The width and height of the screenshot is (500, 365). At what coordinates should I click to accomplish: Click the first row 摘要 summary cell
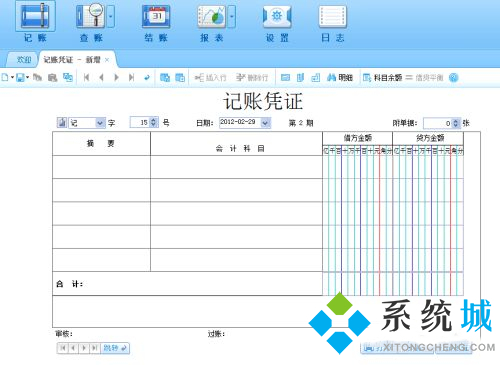pyautogui.click(x=101, y=167)
